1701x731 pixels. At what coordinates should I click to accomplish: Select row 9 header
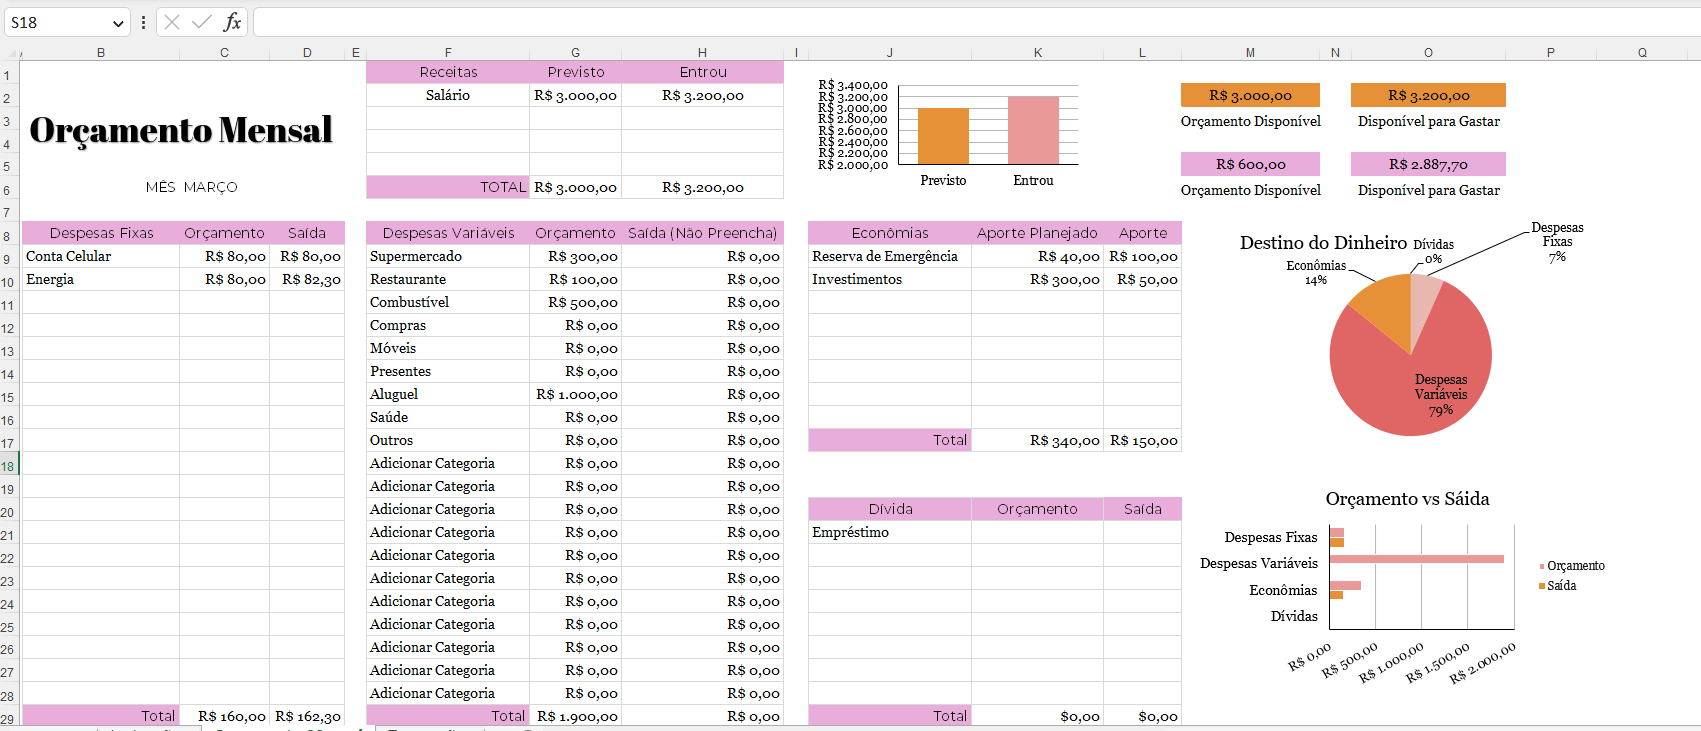(8, 259)
